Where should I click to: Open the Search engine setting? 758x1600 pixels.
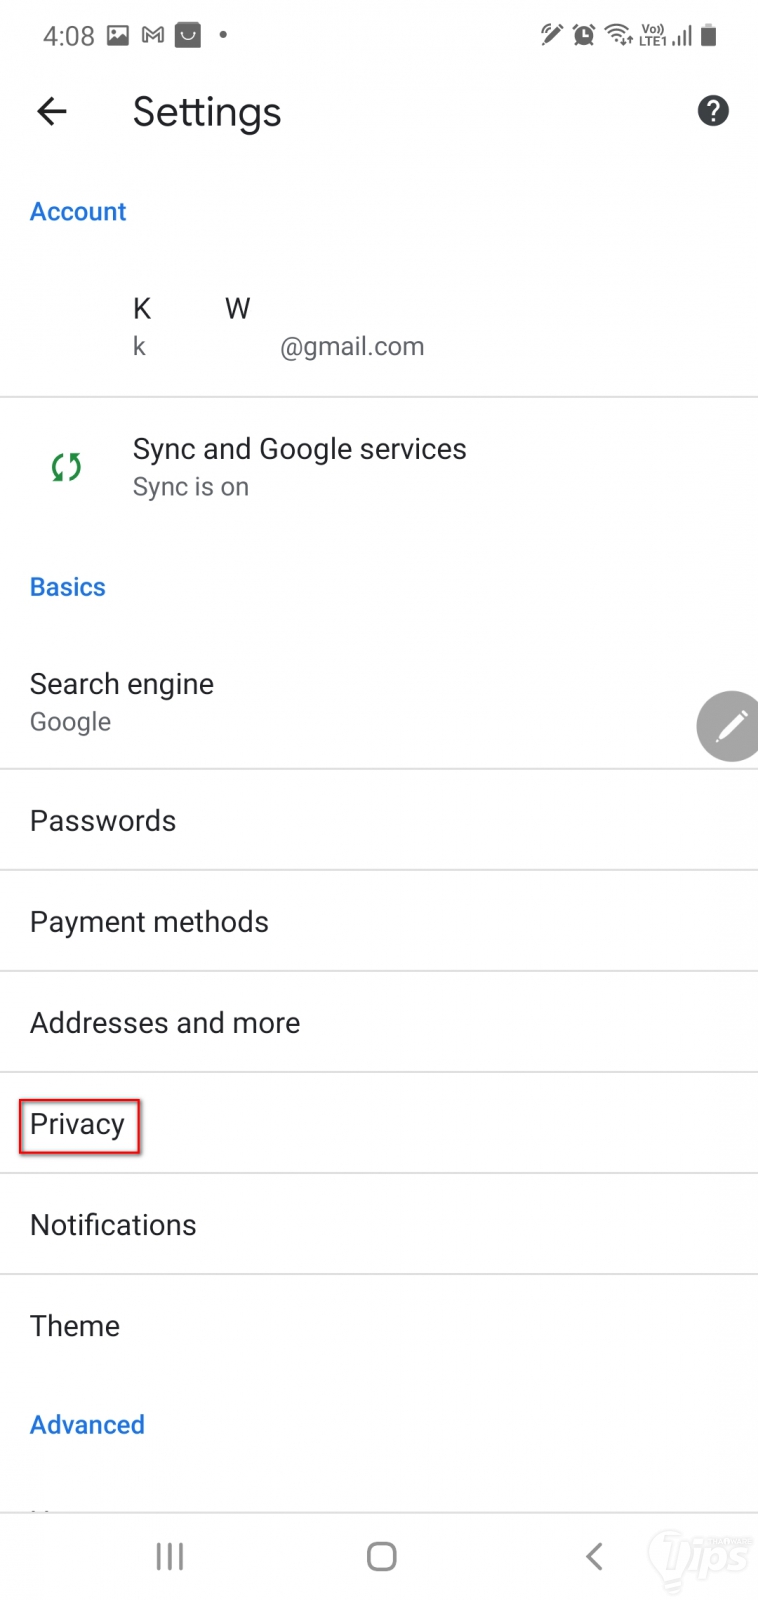pos(122,702)
